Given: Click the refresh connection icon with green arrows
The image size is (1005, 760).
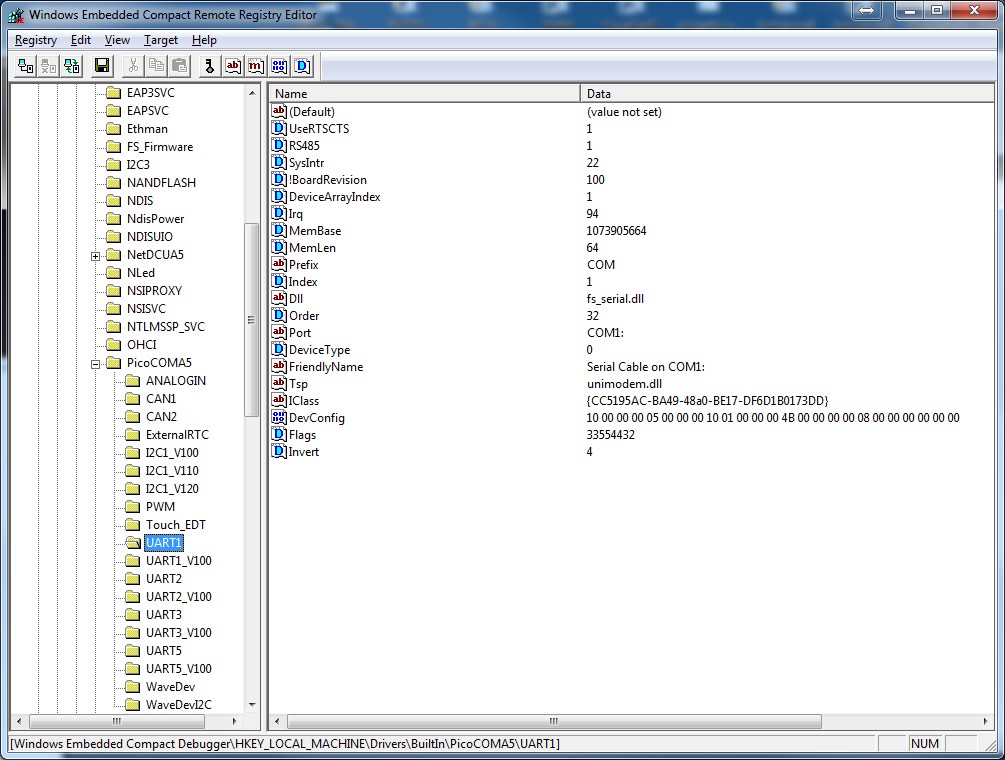Looking at the screenshot, I should [x=72, y=66].
